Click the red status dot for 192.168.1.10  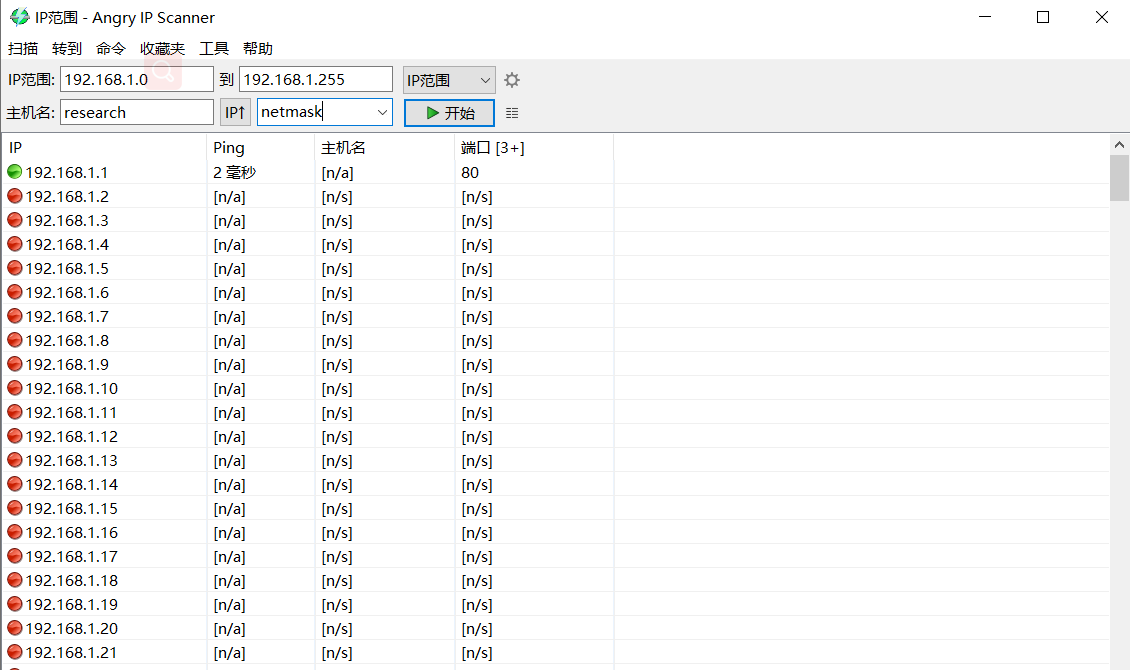pos(14,388)
